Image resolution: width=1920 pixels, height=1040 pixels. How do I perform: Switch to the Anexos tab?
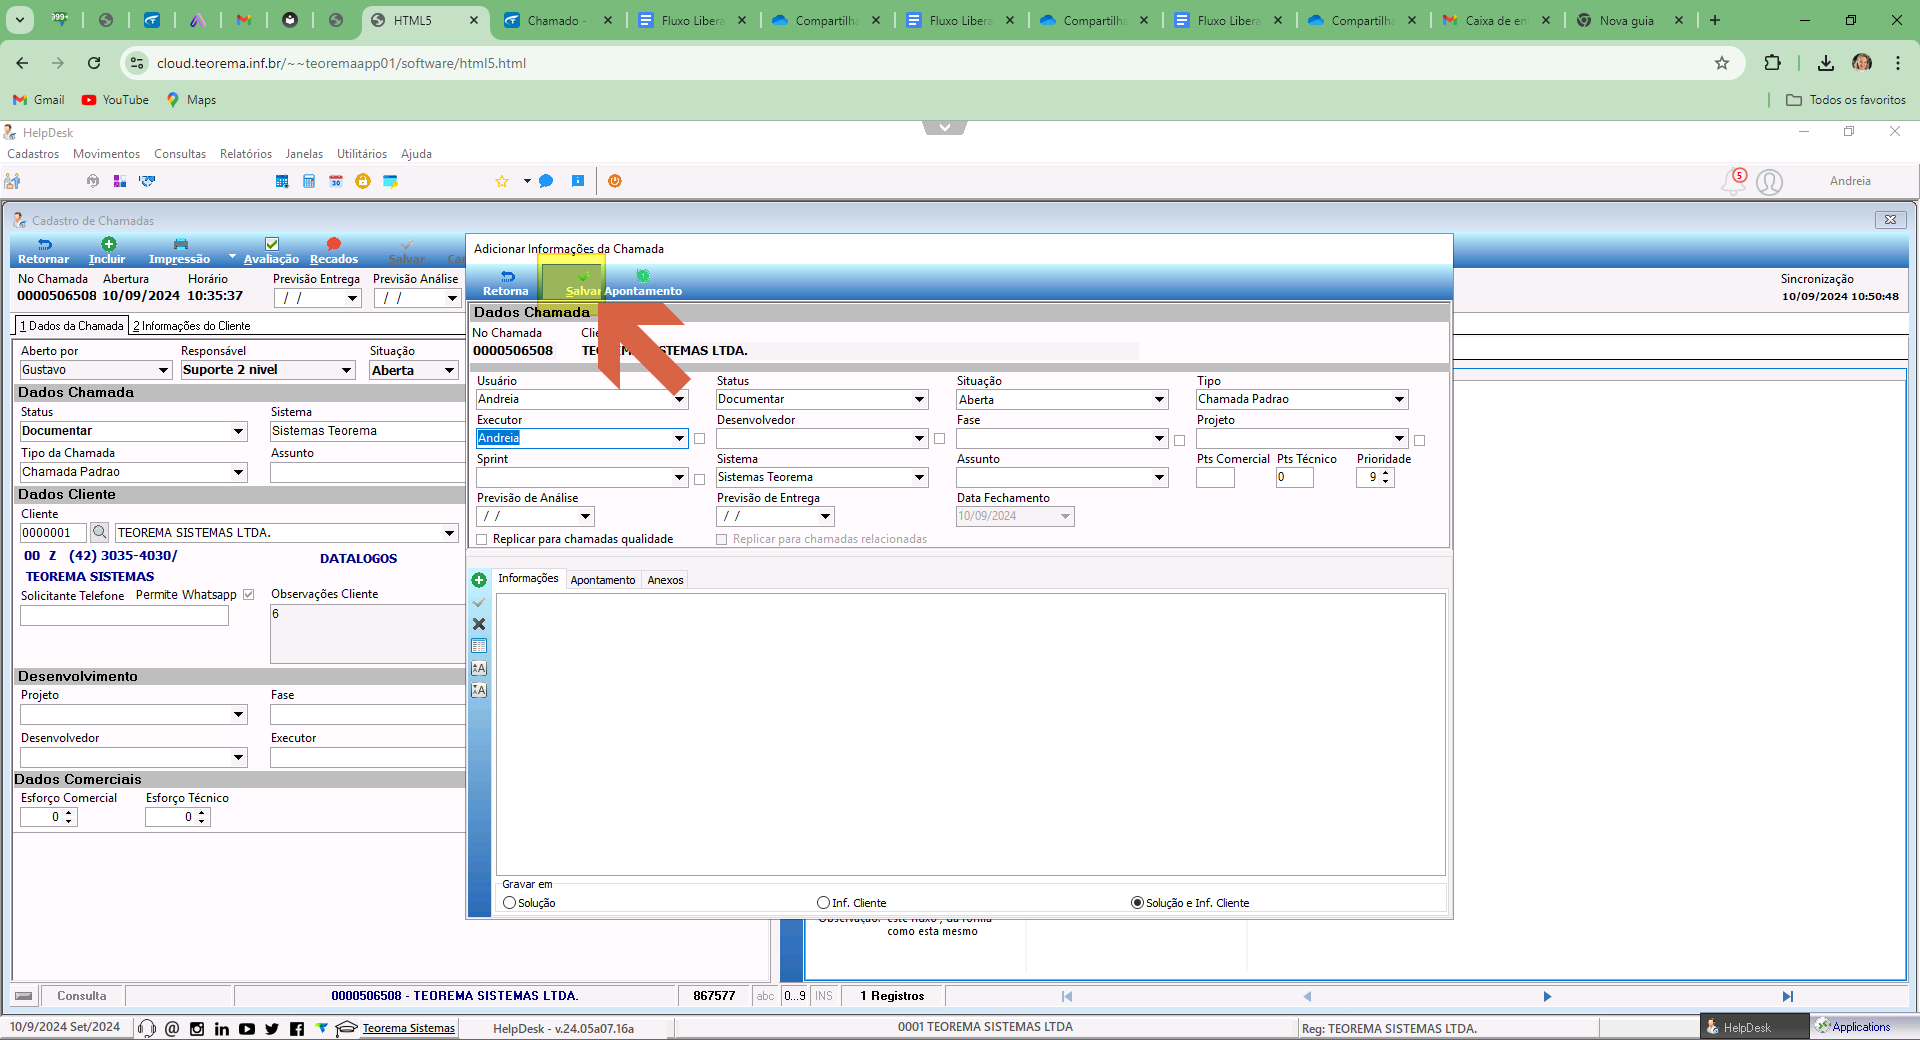pos(665,580)
